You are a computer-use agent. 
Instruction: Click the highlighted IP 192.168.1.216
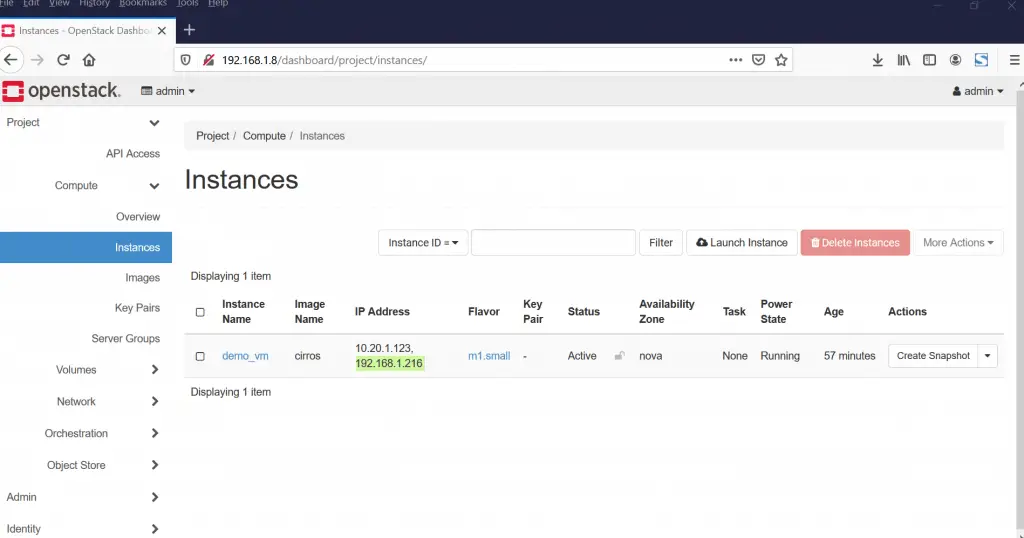(x=389, y=364)
